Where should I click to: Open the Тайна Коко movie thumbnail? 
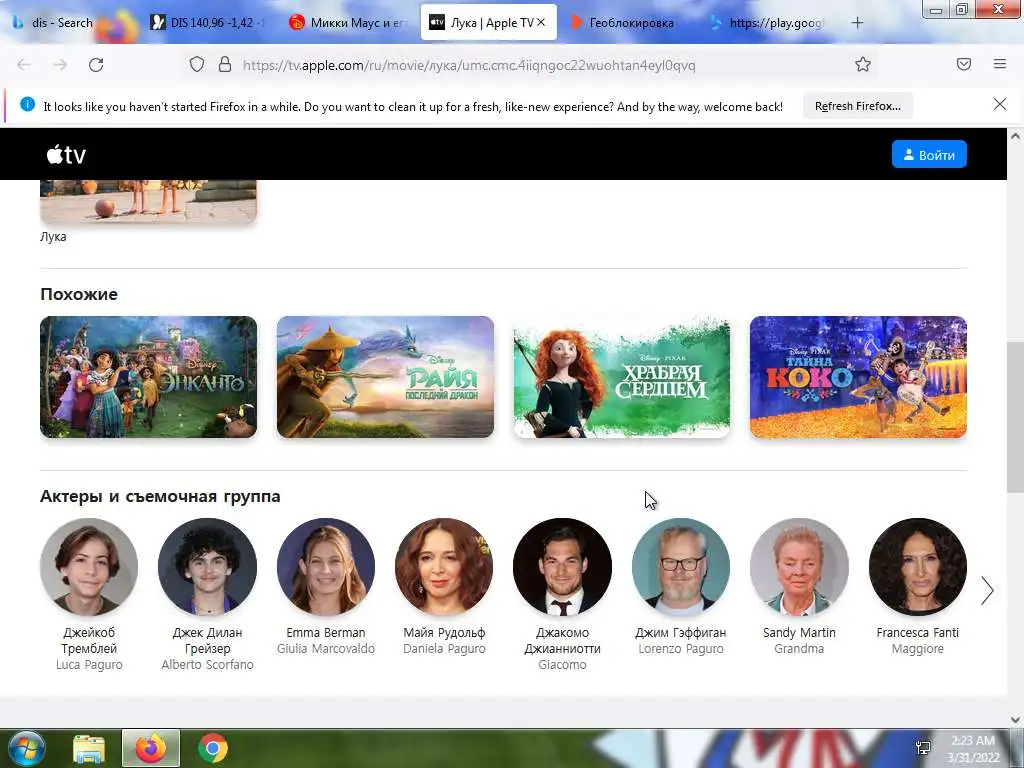click(x=858, y=377)
